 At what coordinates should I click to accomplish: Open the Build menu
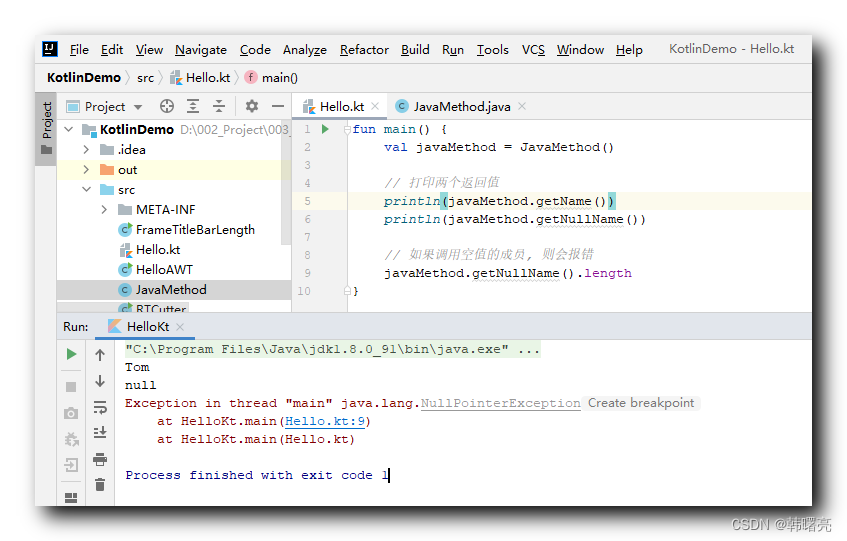point(415,50)
